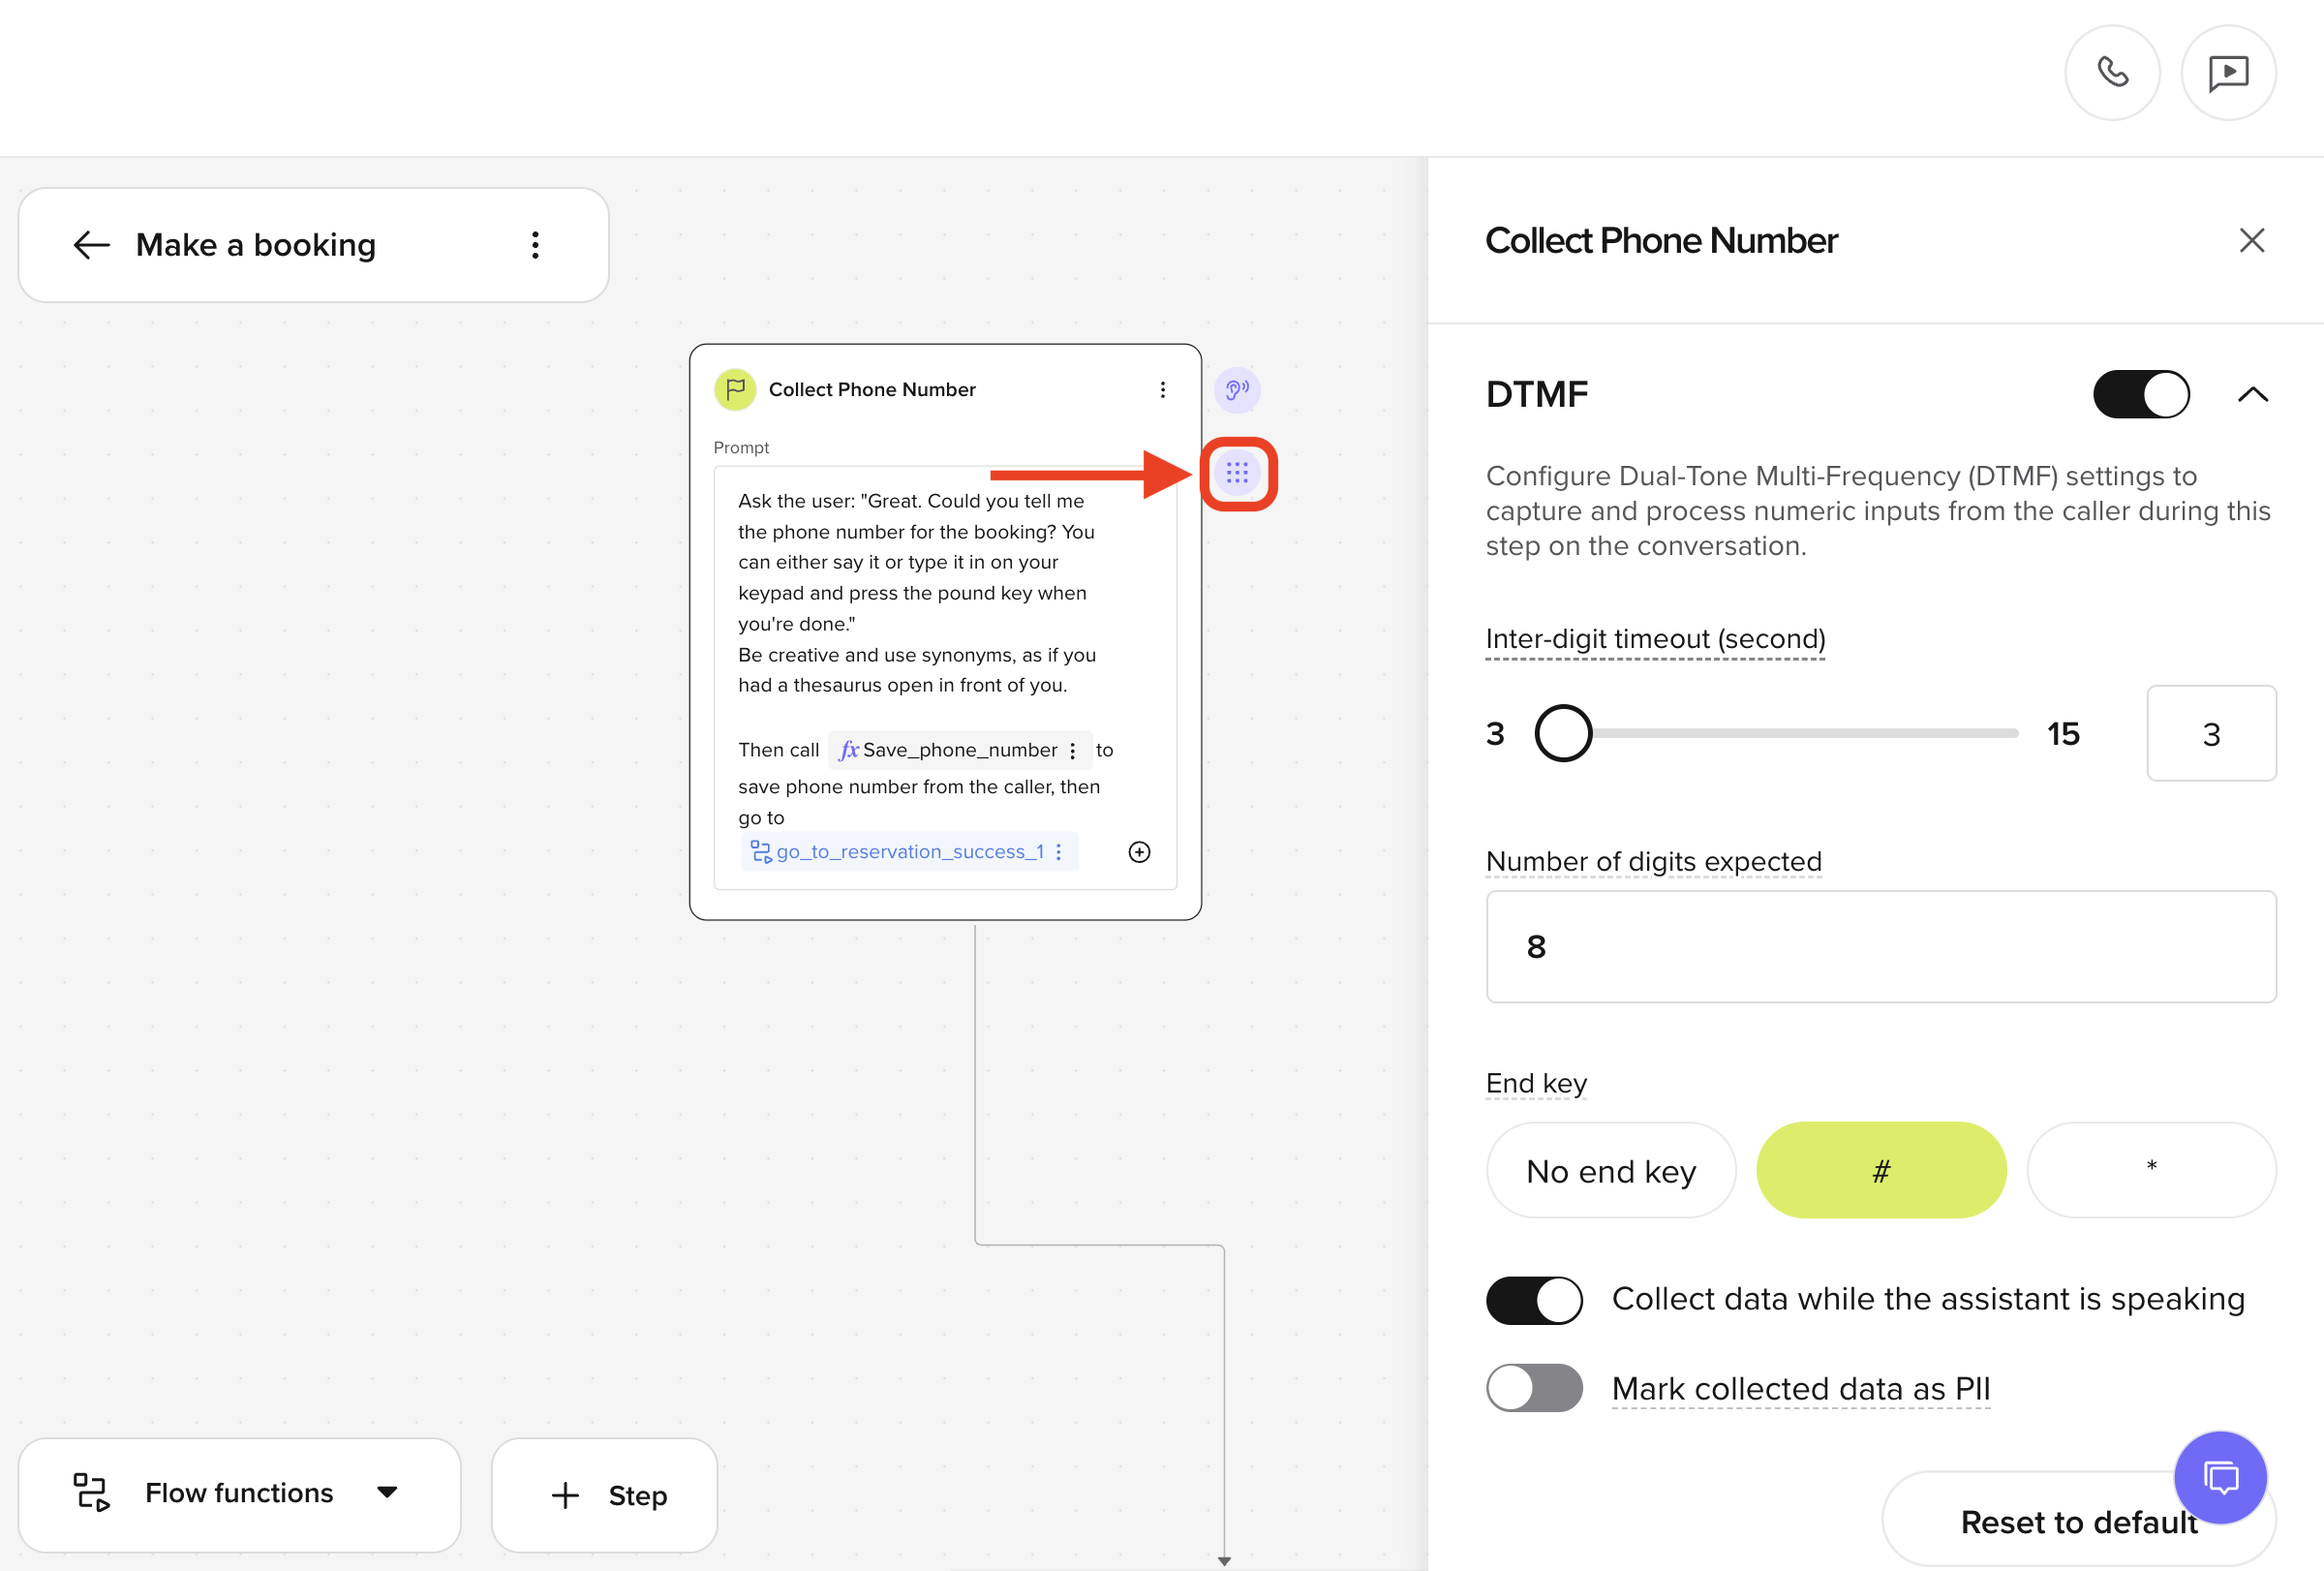Open Make a booking options menu
Viewport: 2324px width, 1571px height.
pos(536,245)
